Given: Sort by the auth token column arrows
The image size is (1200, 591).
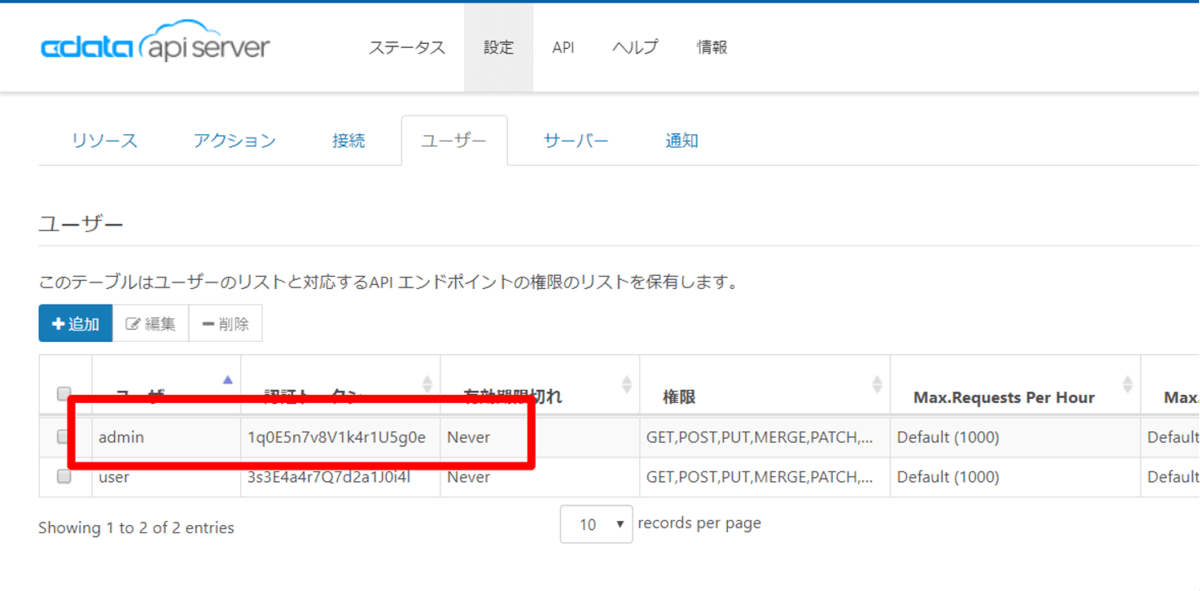Looking at the screenshot, I should click(427, 384).
